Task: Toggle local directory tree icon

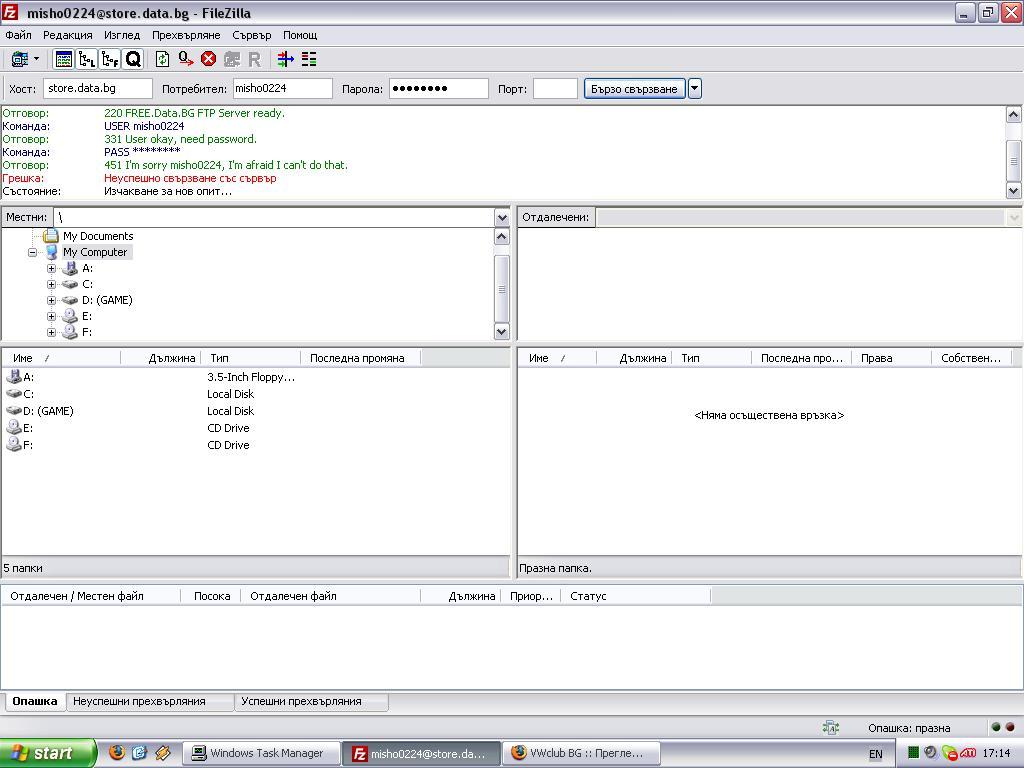Action: (86, 59)
